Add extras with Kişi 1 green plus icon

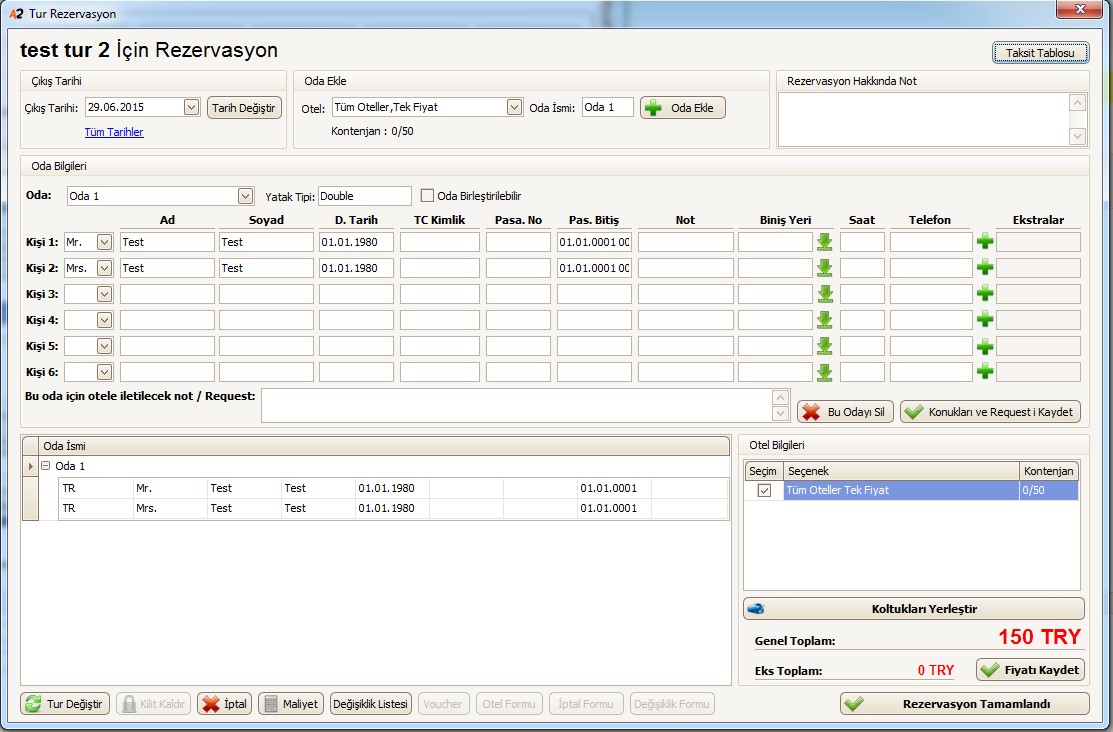coord(985,241)
